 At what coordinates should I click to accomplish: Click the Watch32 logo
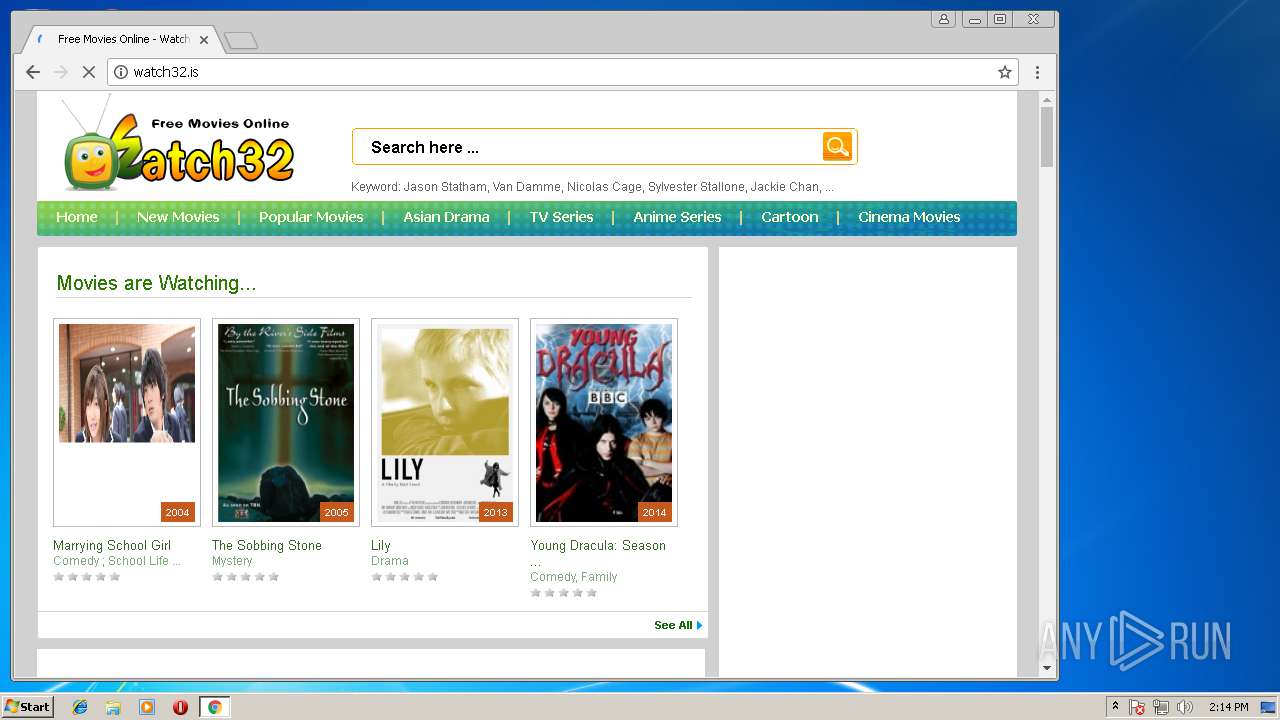179,143
